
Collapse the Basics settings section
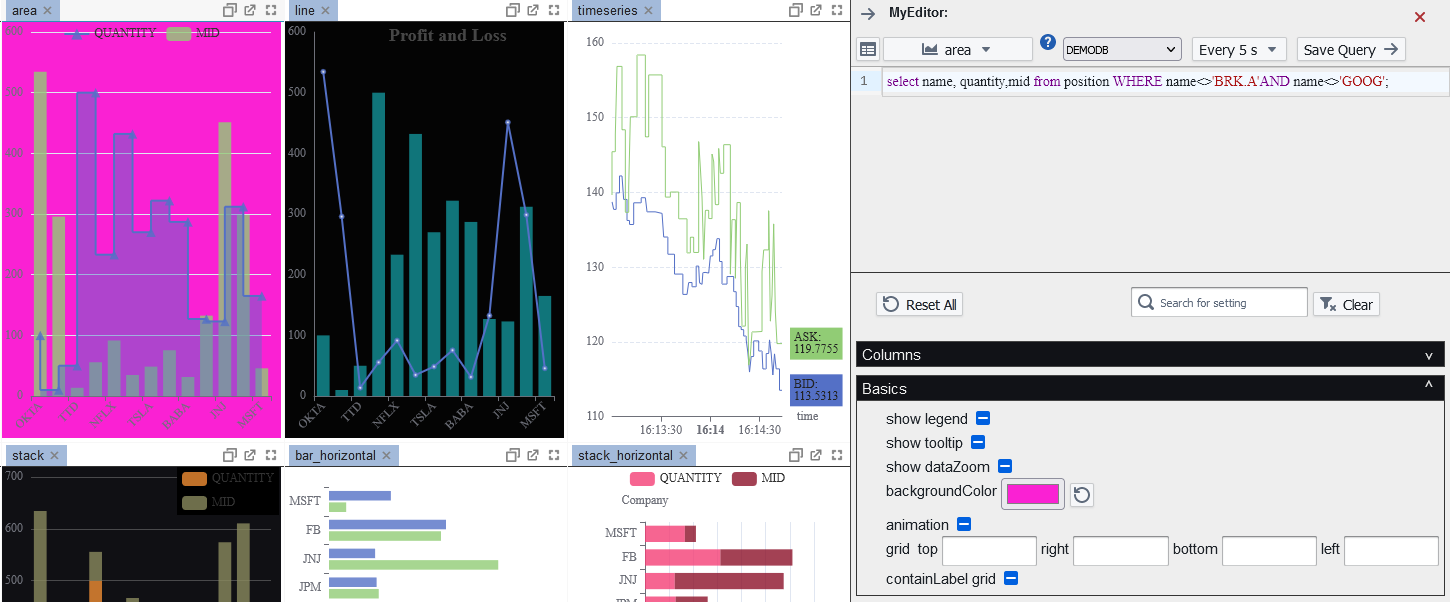coord(1150,388)
